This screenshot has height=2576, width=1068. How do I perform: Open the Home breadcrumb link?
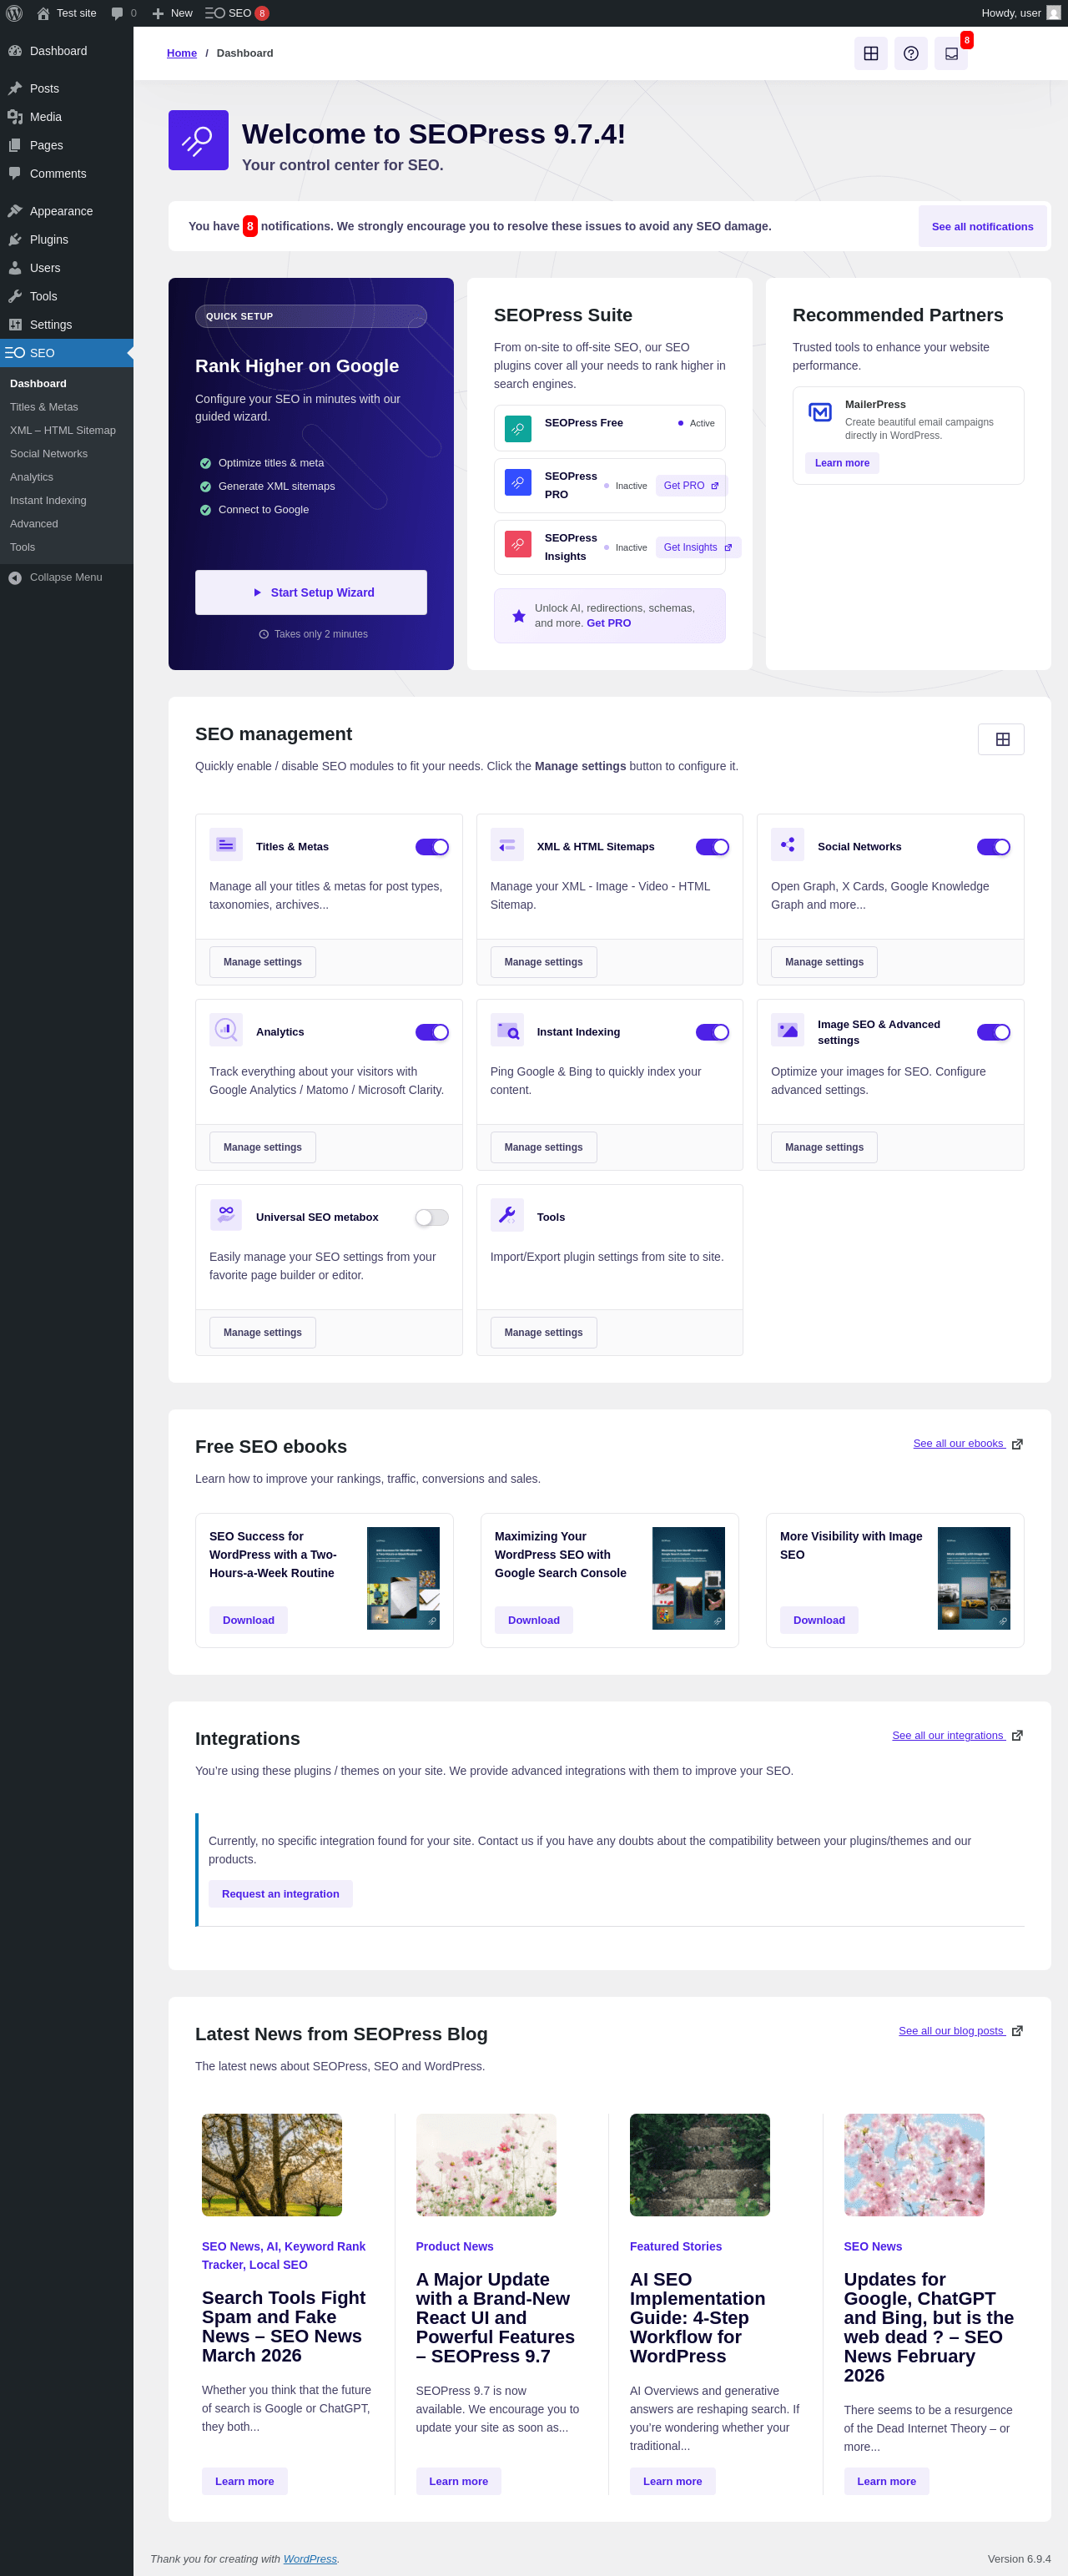click(x=182, y=53)
